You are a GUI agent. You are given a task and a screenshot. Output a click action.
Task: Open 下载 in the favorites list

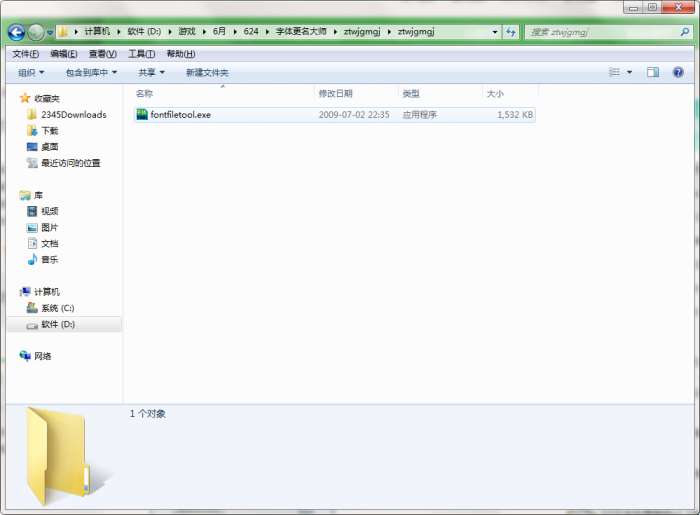[50, 131]
